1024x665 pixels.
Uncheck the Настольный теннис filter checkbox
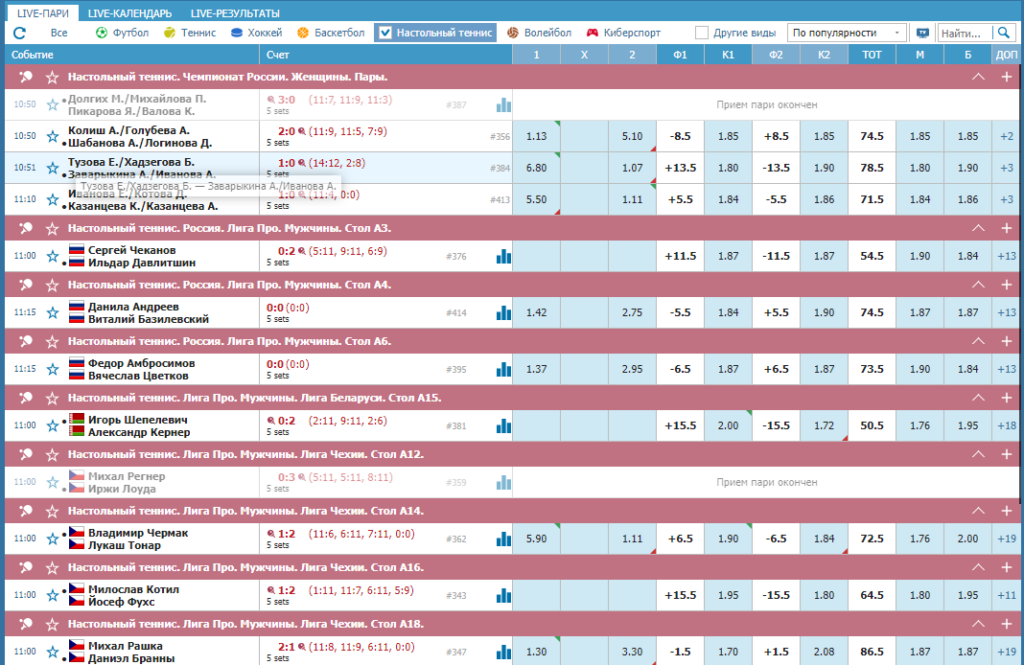[385, 33]
